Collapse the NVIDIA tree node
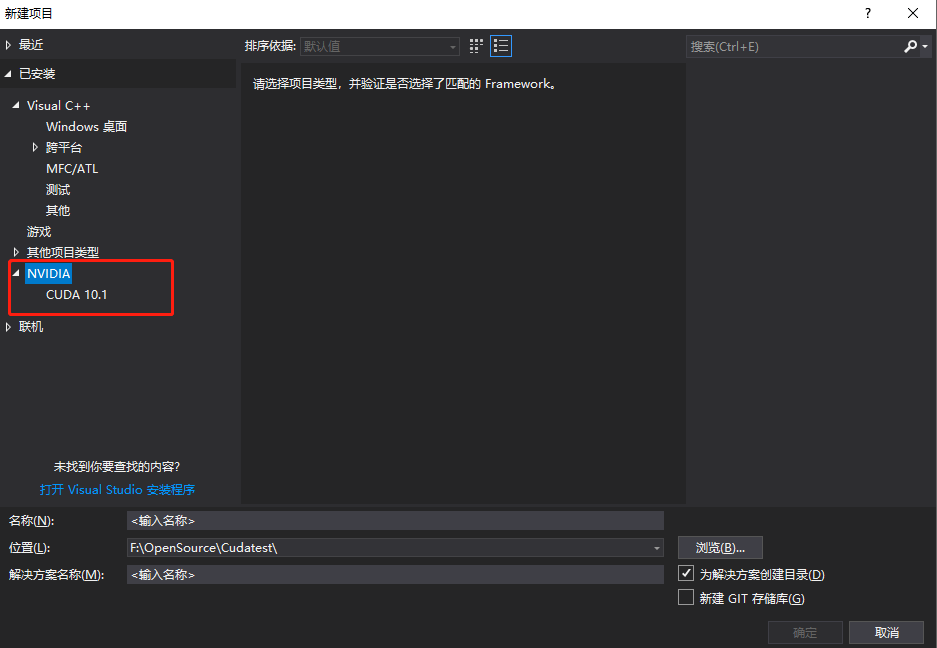The height and width of the screenshot is (648, 937). pos(16,273)
